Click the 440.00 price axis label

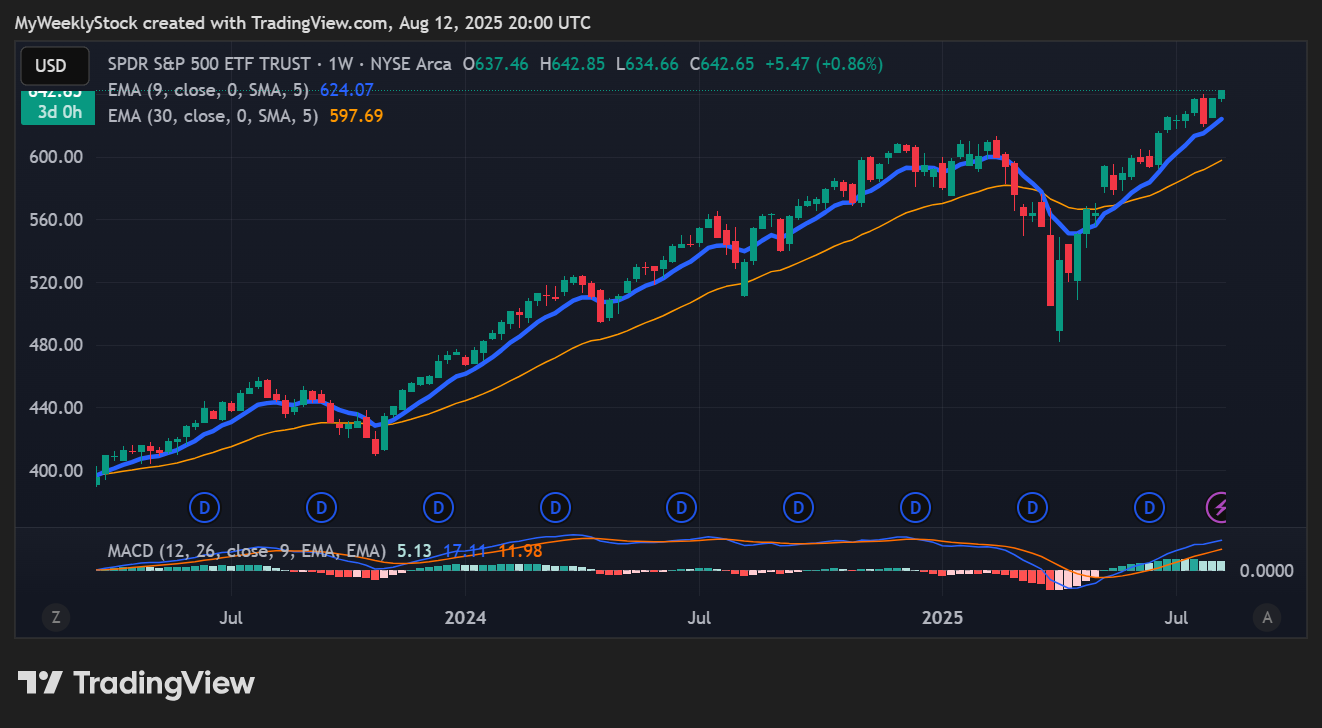point(55,408)
